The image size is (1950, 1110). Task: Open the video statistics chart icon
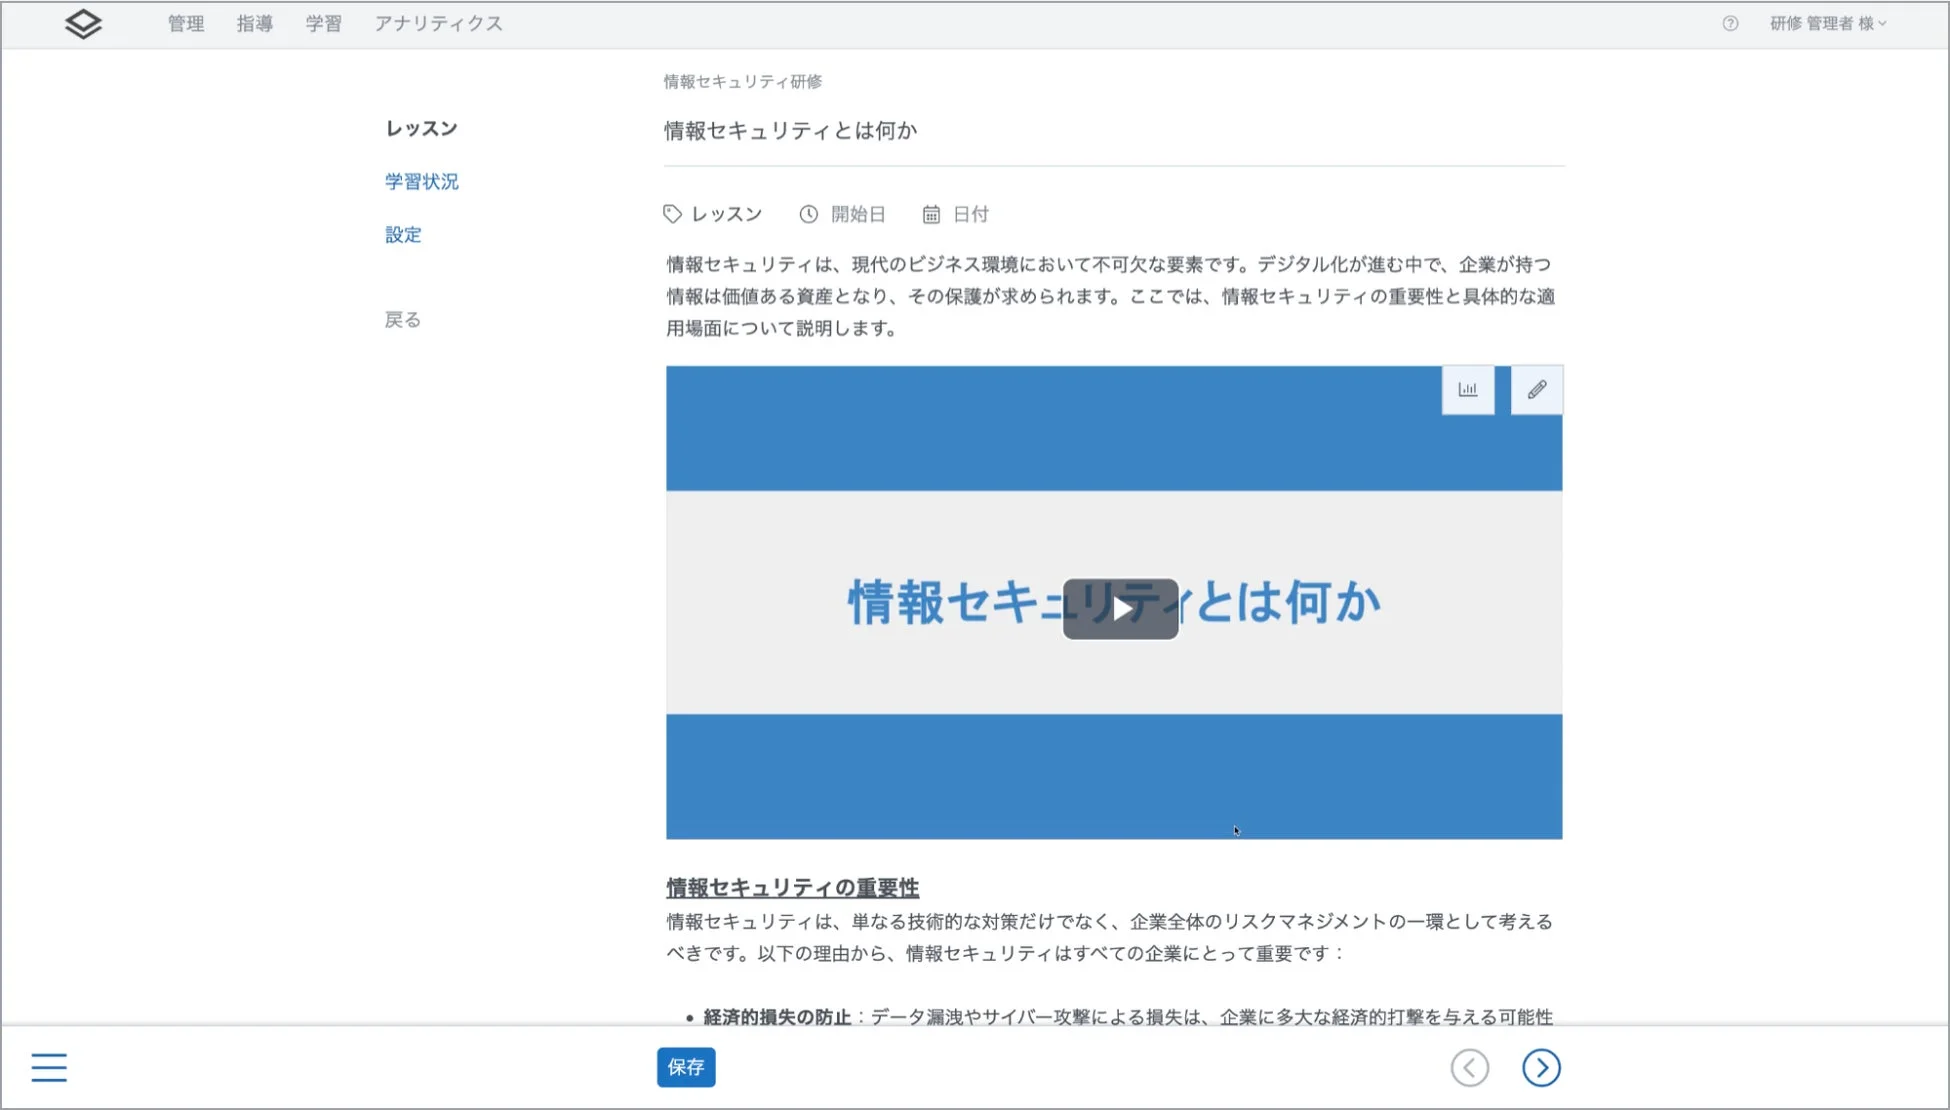pos(1468,390)
